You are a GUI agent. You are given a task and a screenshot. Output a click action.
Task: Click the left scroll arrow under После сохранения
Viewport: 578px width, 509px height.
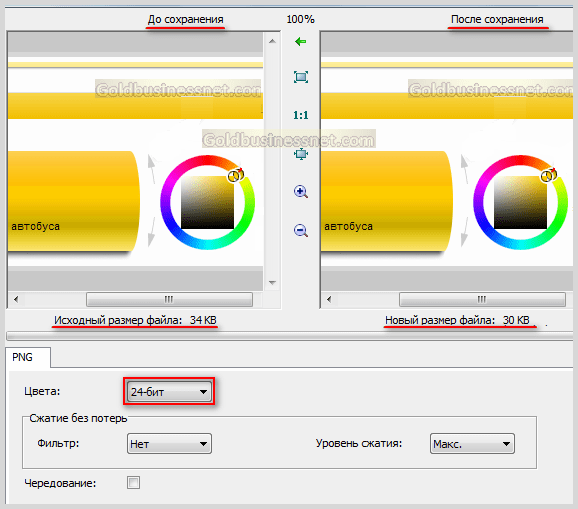[x=329, y=299]
